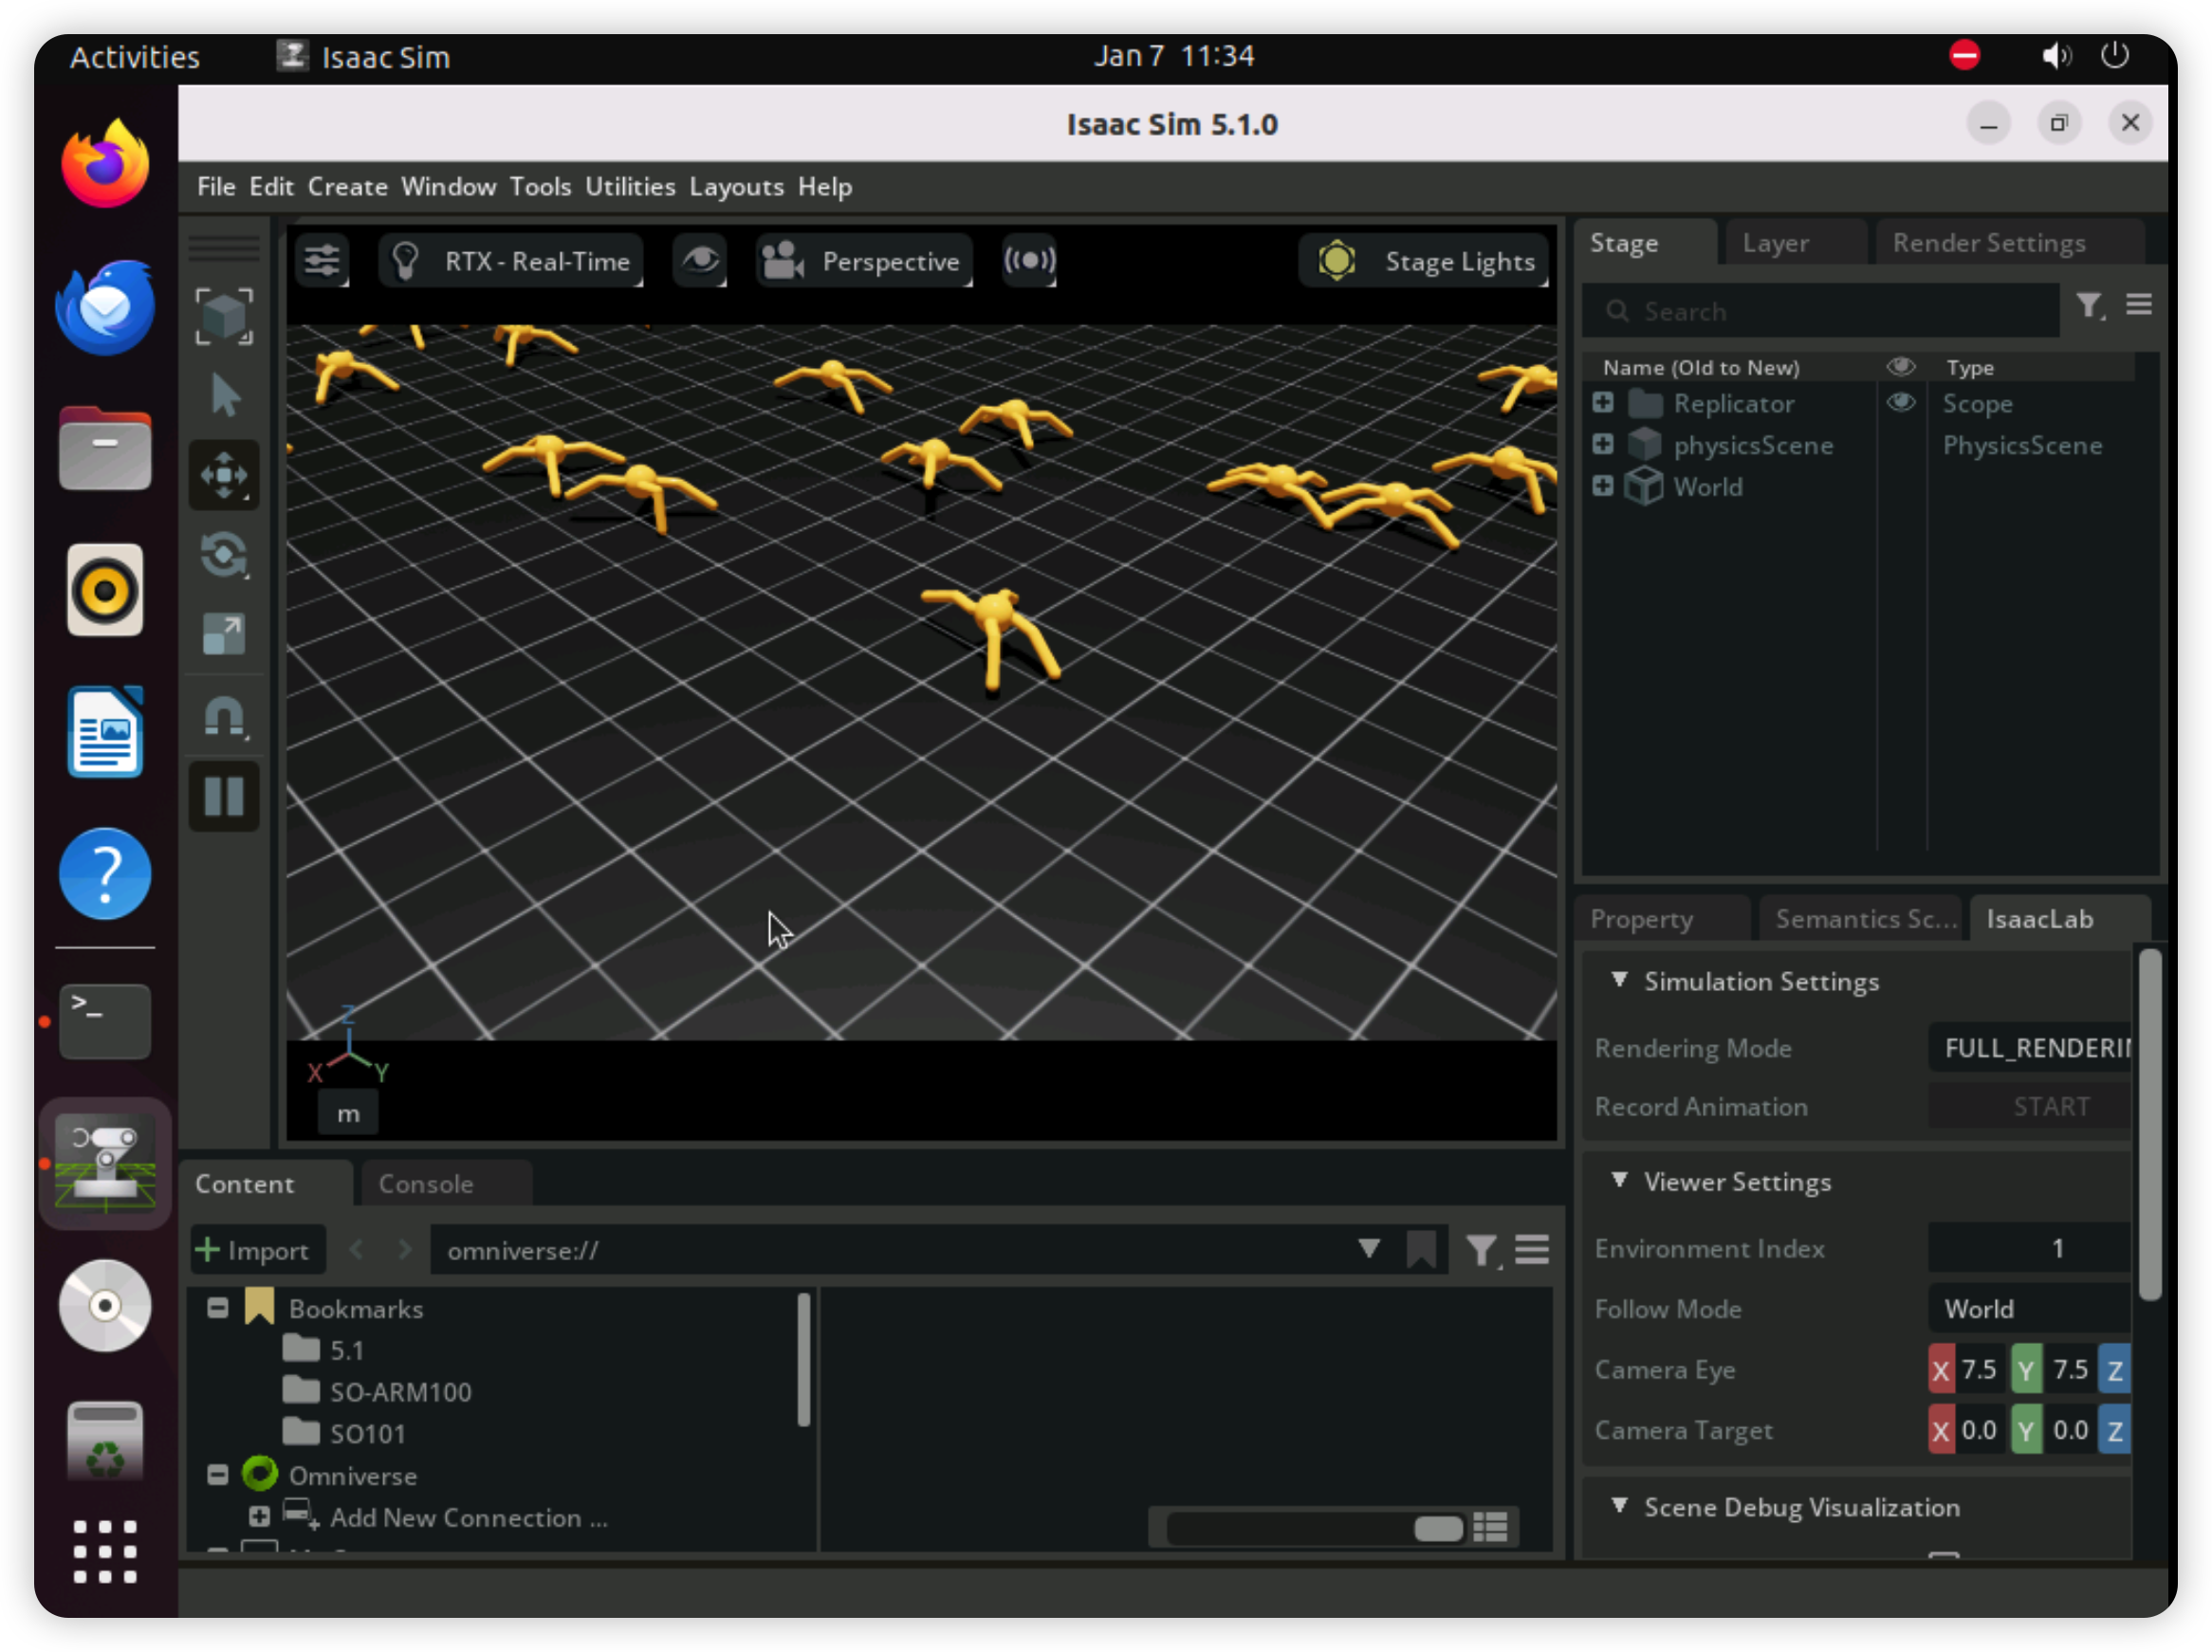Image resolution: width=2212 pixels, height=1652 pixels.
Task: Collapse the Simulation Settings section
Action: click(x=1619, y=981)
